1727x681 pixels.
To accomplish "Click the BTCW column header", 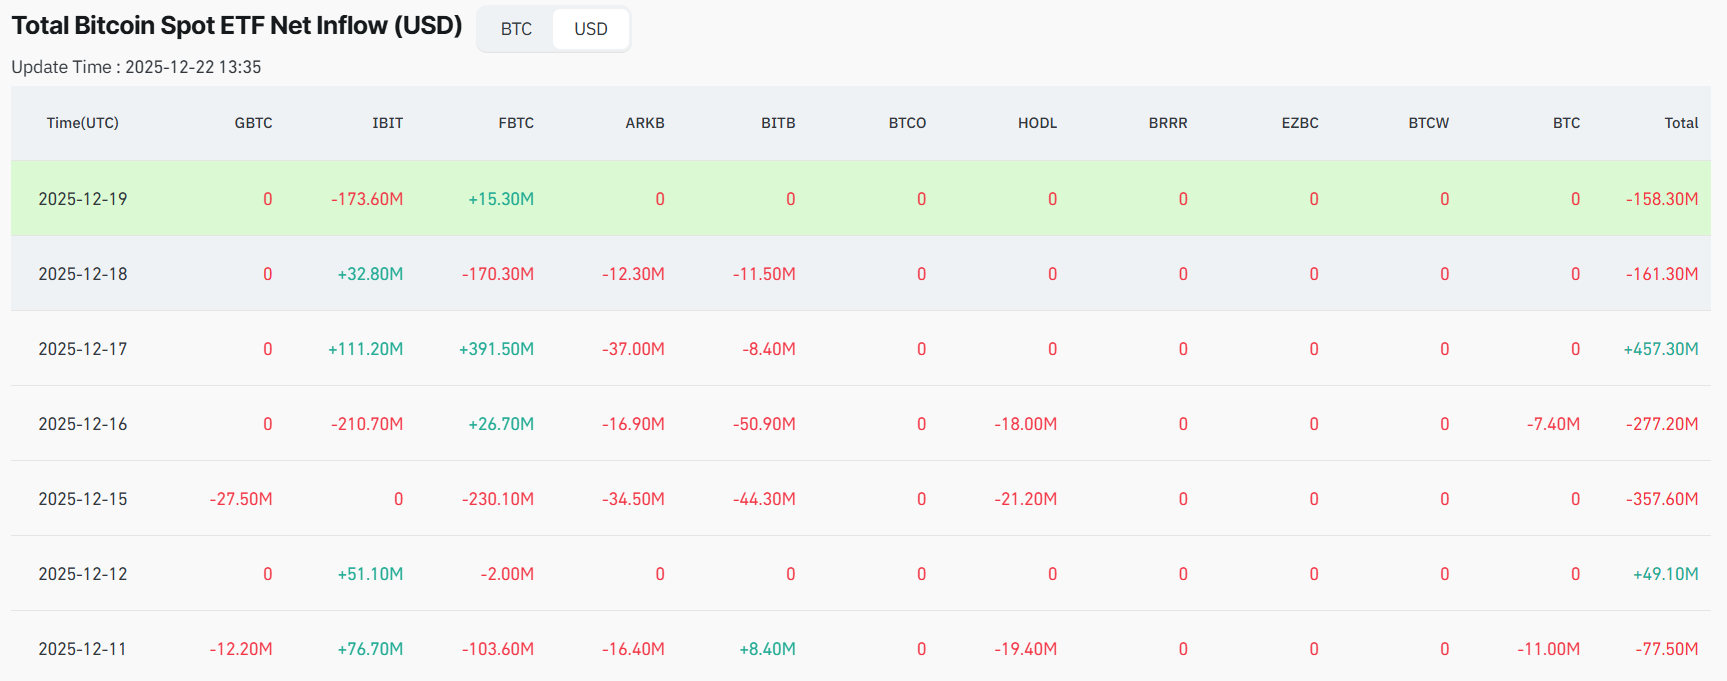I will 1428,123.
